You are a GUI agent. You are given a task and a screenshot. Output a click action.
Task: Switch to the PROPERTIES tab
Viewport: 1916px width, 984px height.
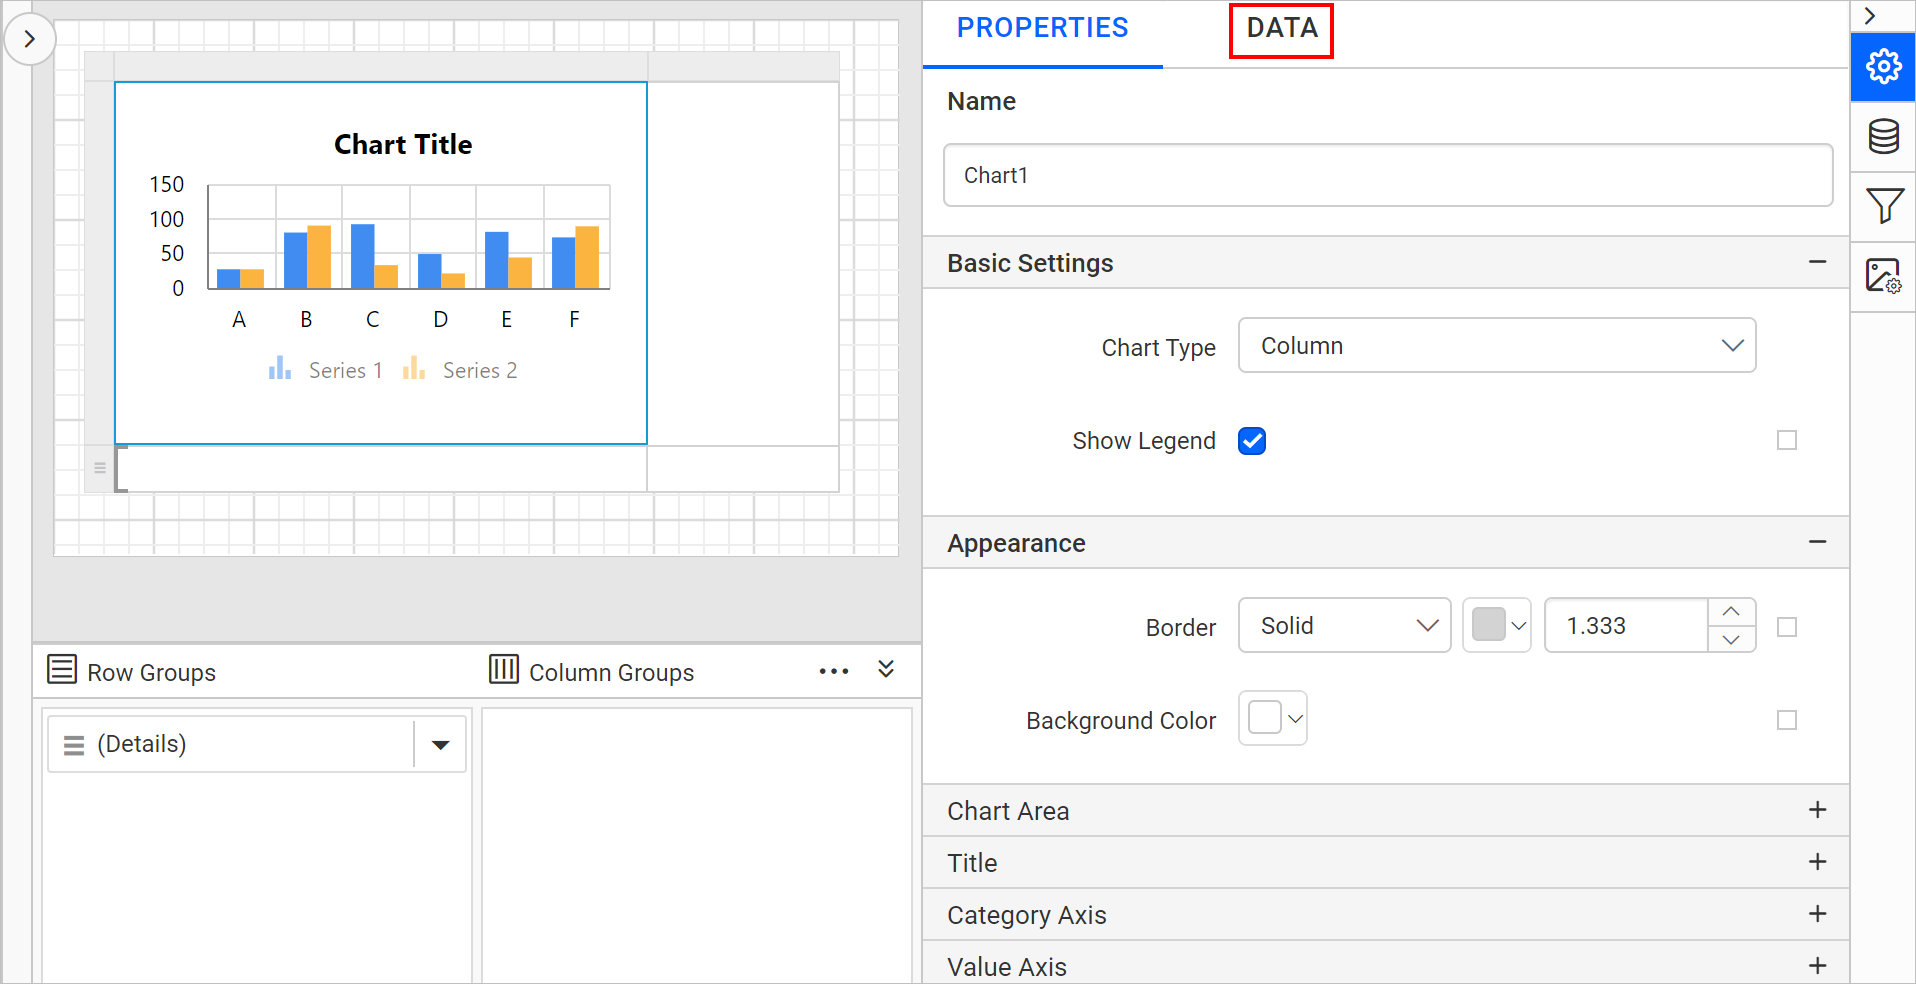click(x=1043, y=28)
